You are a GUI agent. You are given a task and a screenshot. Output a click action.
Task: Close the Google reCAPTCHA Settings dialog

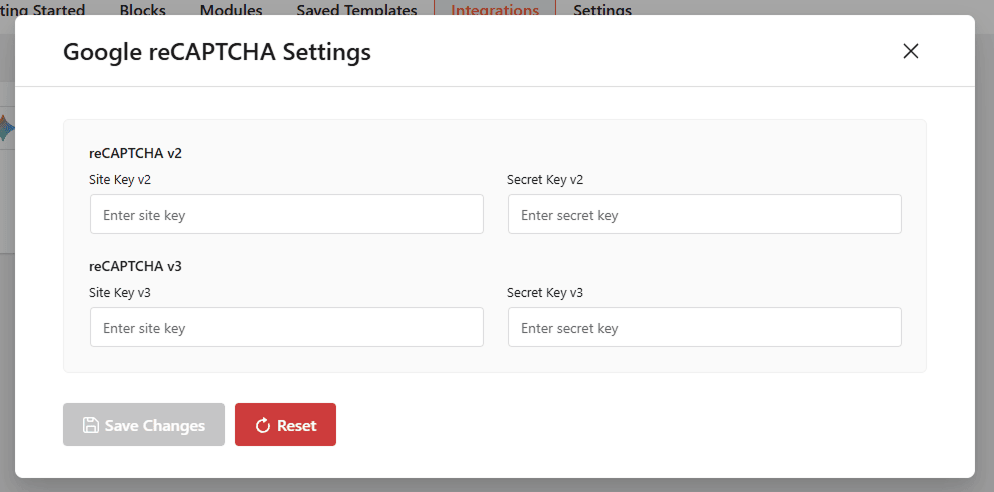[910, 51]
